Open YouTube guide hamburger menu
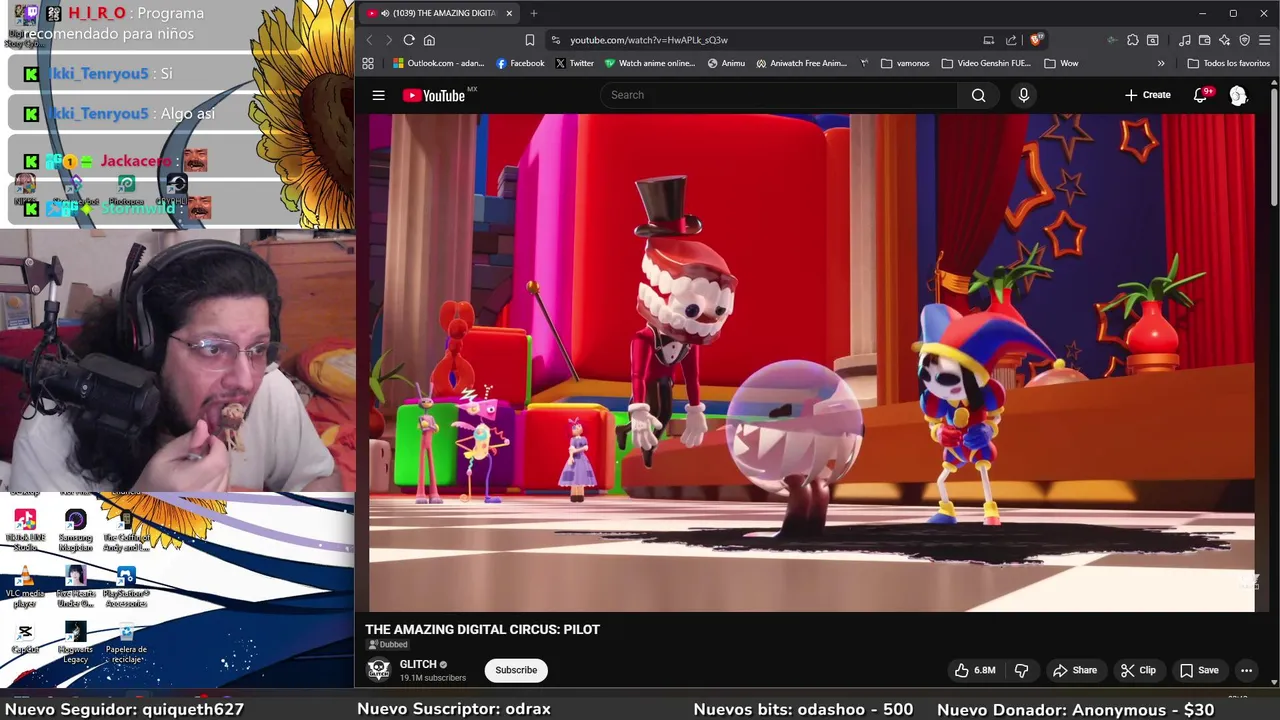This screenshot has width=1280, height=720. coord(378,95)
